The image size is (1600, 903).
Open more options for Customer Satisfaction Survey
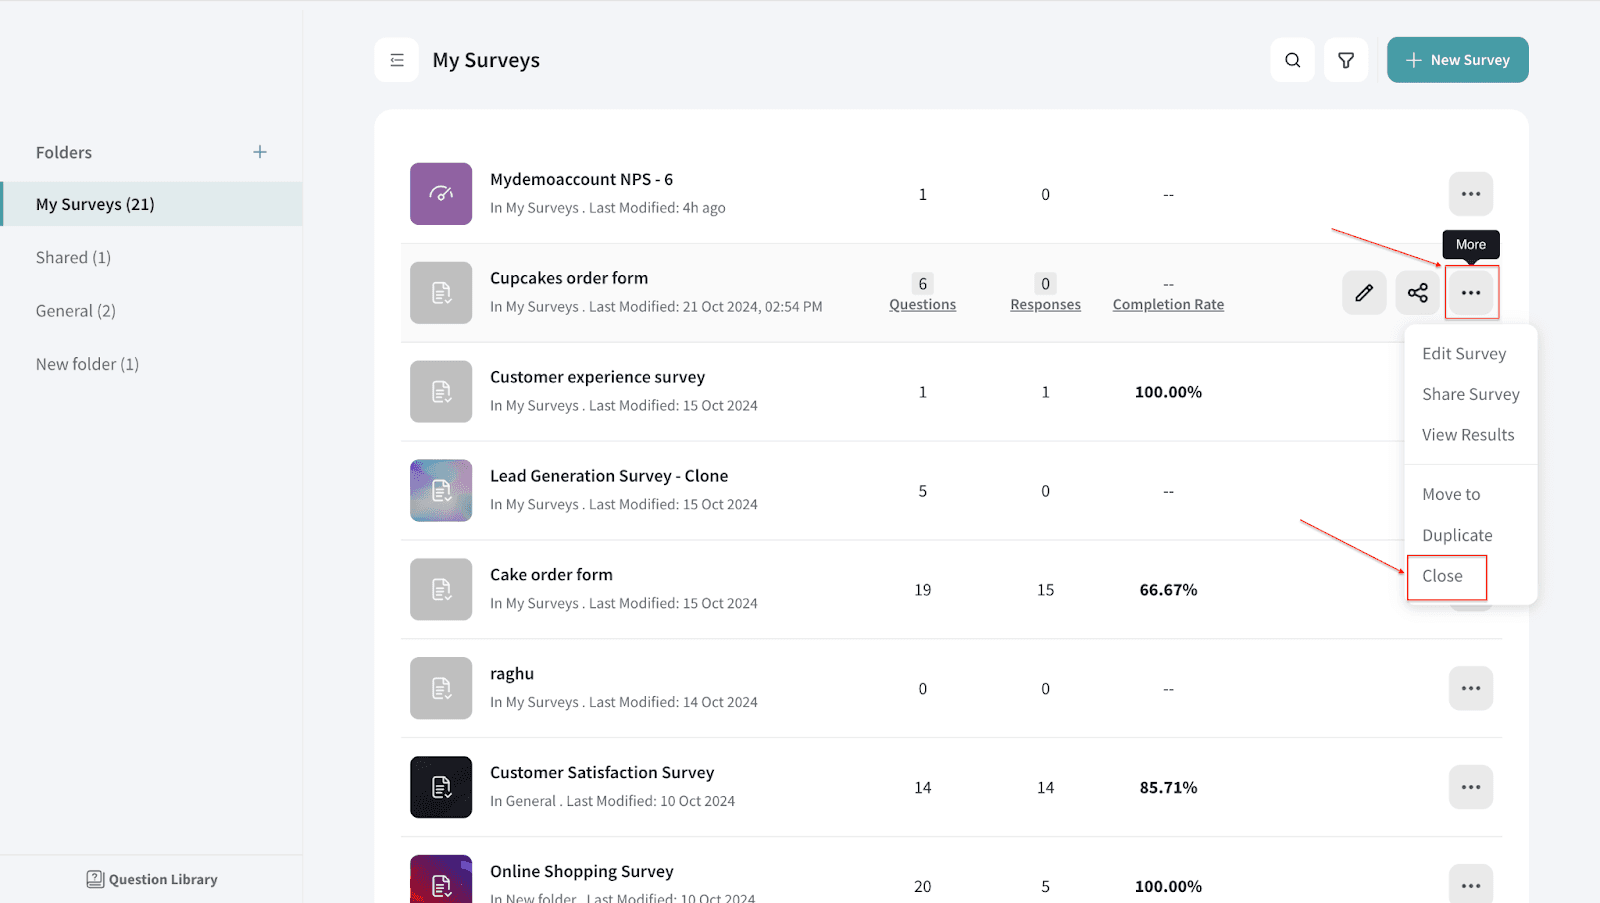pyautogui.click(x=1470, y=787)
